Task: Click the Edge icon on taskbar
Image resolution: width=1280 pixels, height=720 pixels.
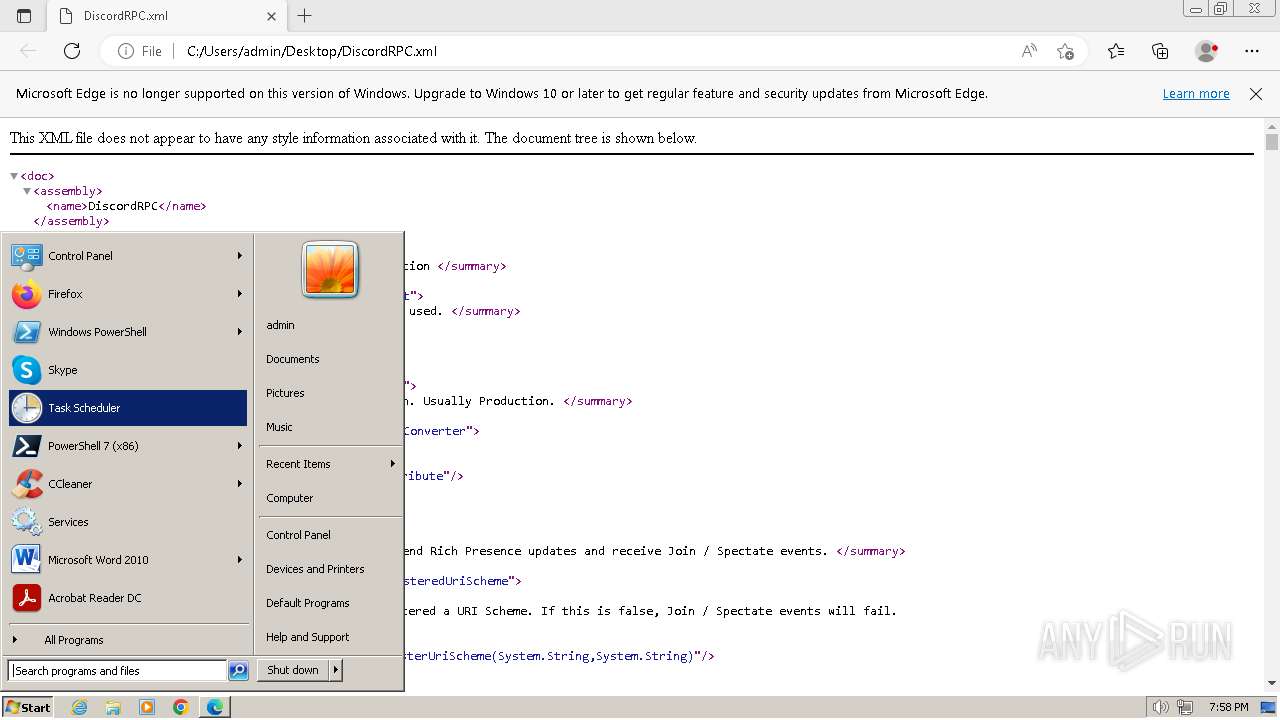Action: [x=215, y=707]
